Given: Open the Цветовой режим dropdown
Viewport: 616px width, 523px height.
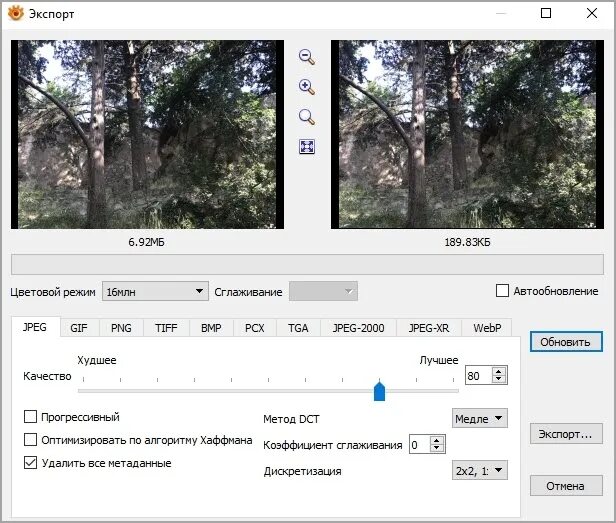Looking at the screenshot, I should tap(155, 291).
